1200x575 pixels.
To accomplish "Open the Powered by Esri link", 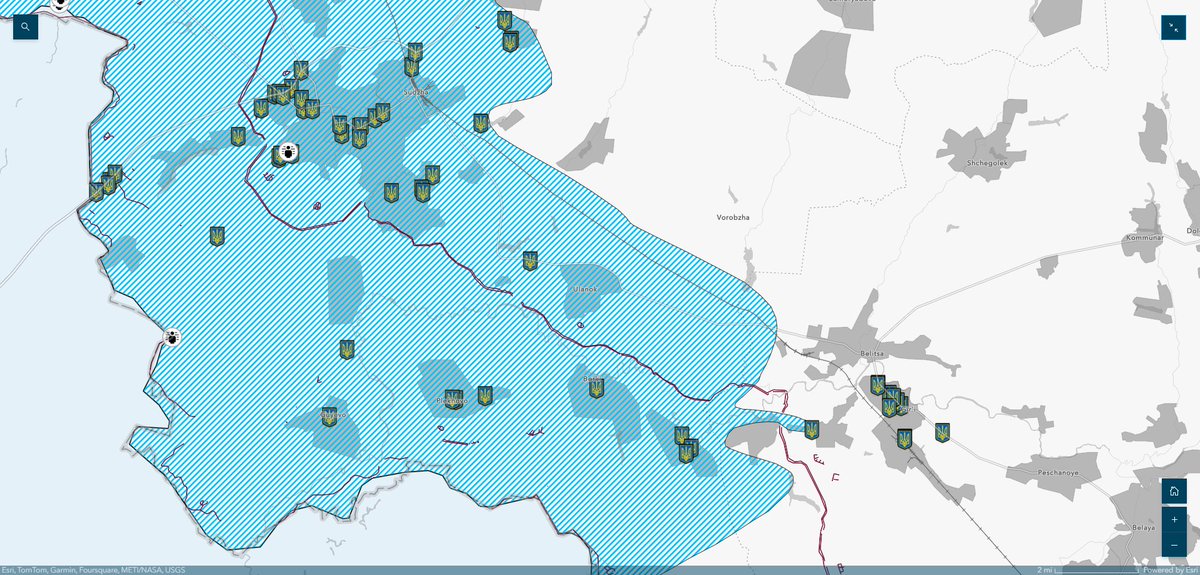I will pyautogui.click(x=1170, y=570).
